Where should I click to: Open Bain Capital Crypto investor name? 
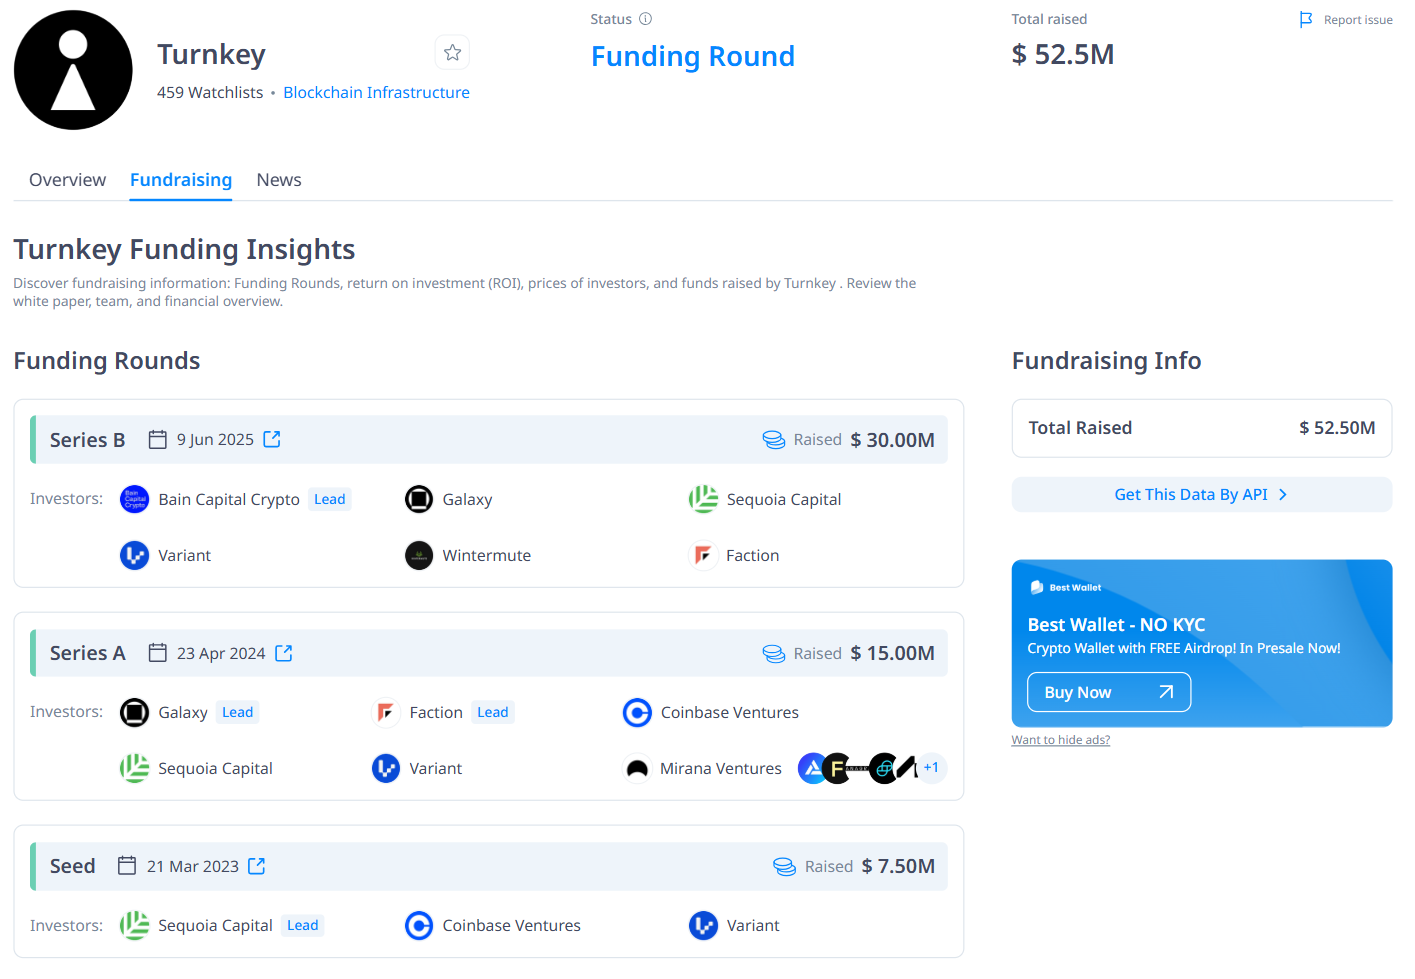(229, 499)
